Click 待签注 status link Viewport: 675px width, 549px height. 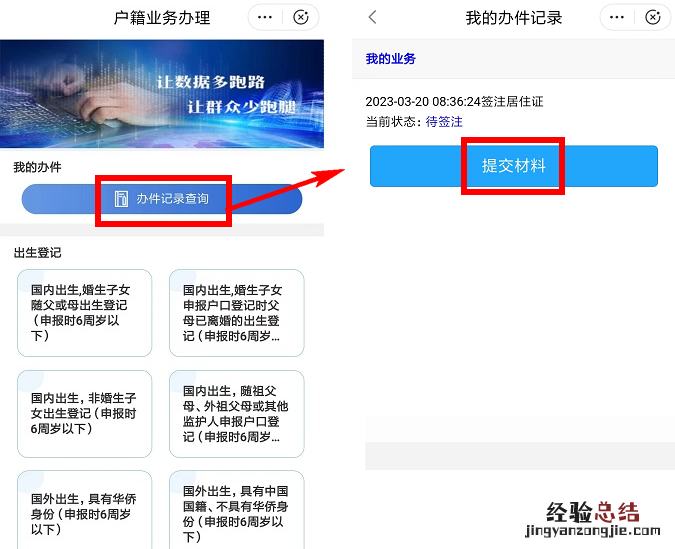[x=444, y=122]
